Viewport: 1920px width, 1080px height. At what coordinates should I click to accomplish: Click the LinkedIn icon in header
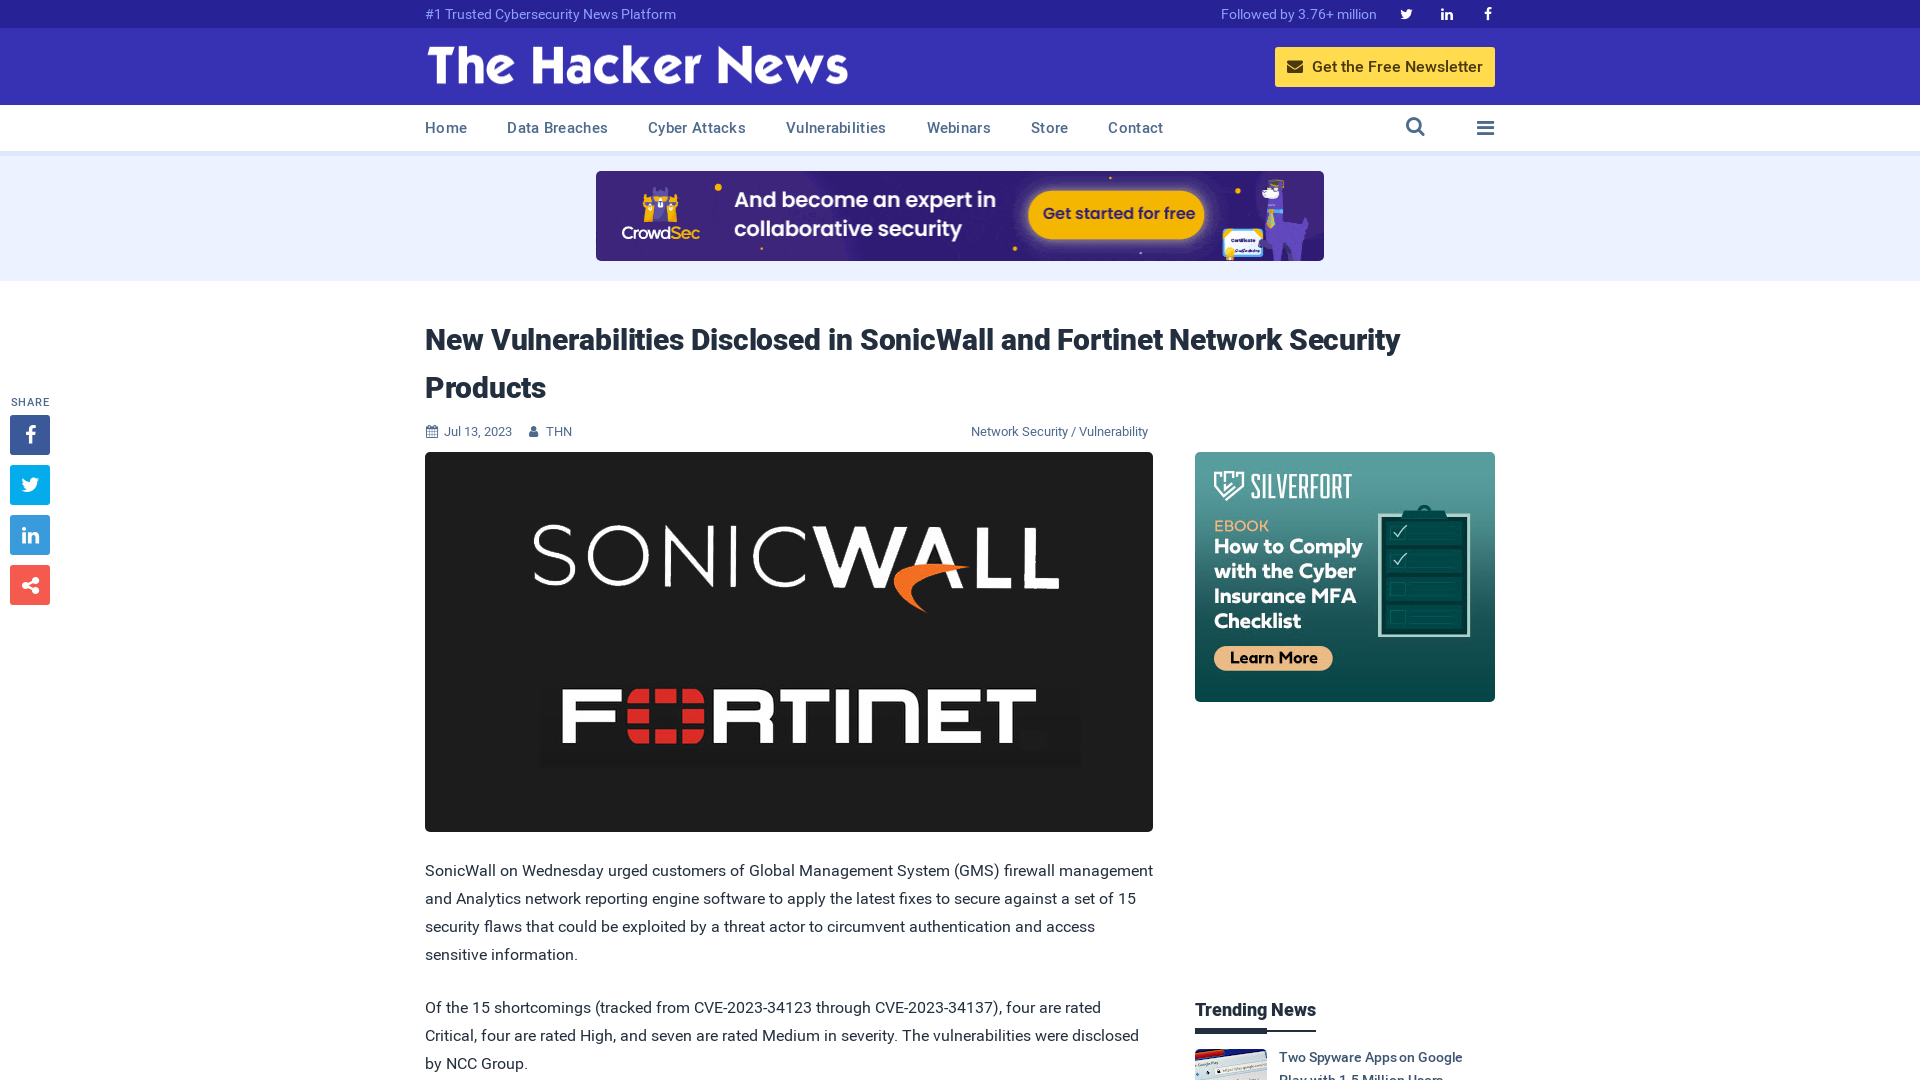[x=1447, y=13]
